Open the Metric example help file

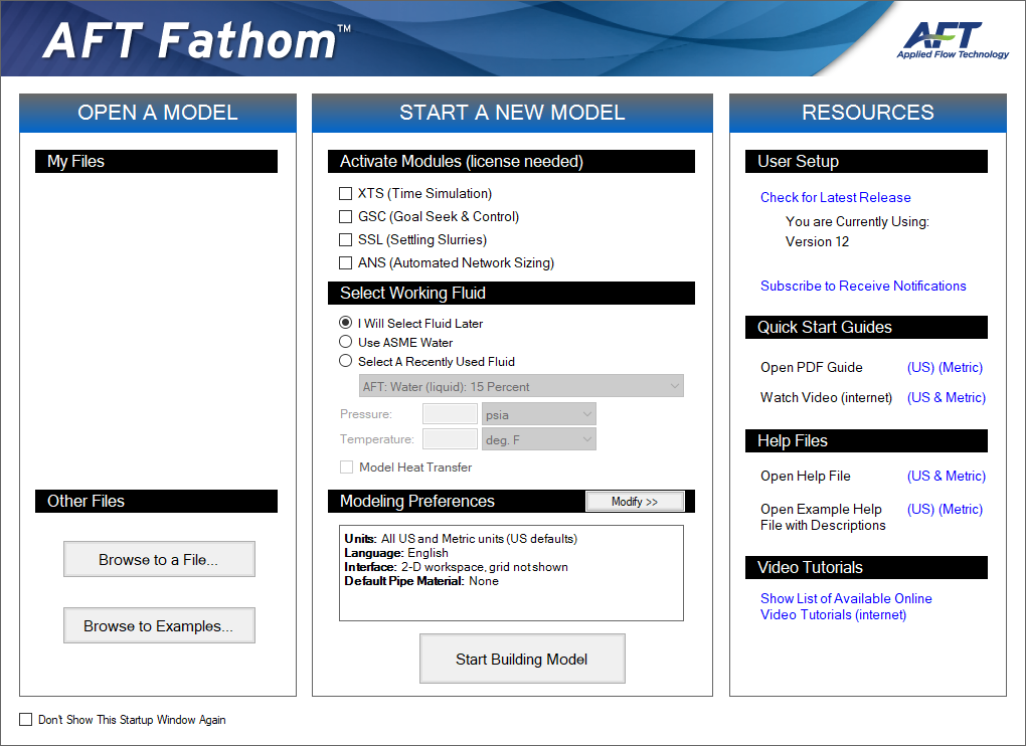click(x=961, y=509)
